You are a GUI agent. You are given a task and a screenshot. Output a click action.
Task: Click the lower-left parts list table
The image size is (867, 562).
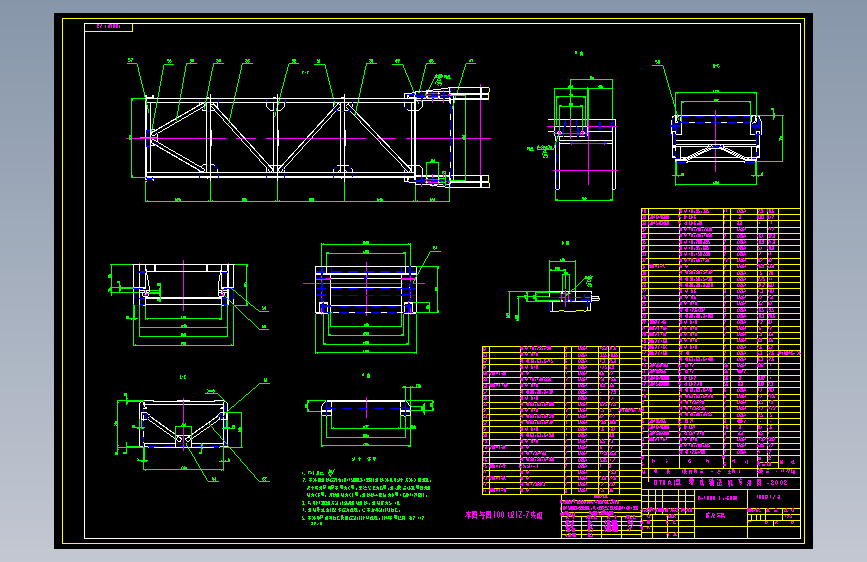pyautogui.click(x=562, y=420)
